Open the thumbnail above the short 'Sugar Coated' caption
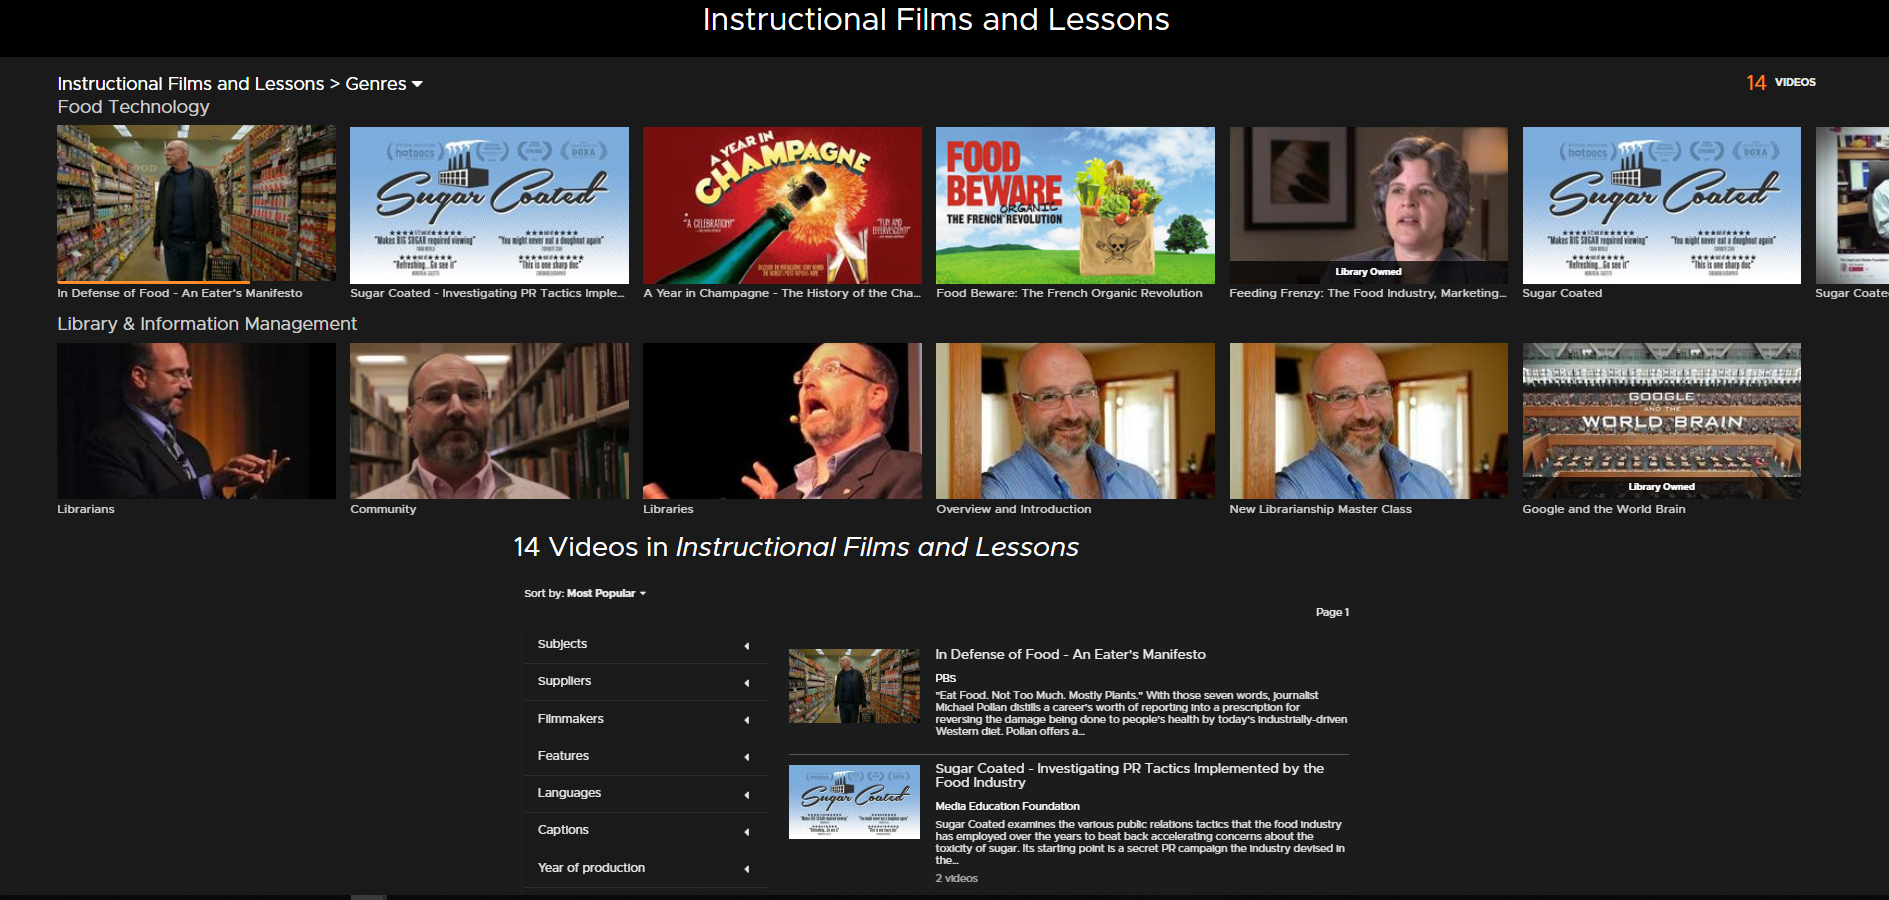This screenshot has height=900, width=1889. point(1661,205)
